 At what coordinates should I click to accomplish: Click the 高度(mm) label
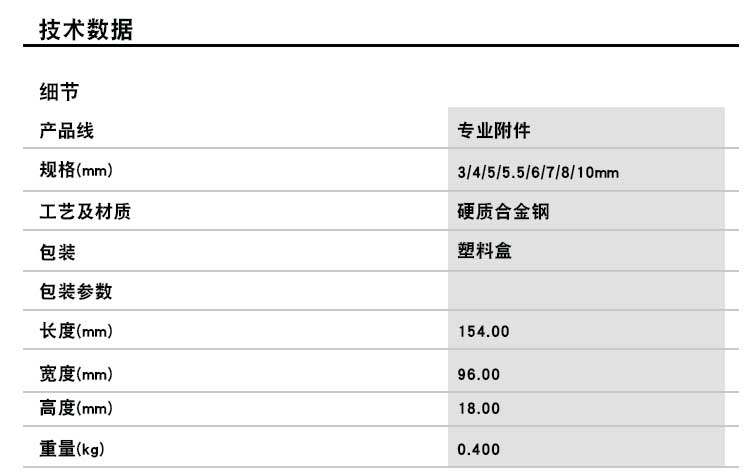tap(76, 408)
